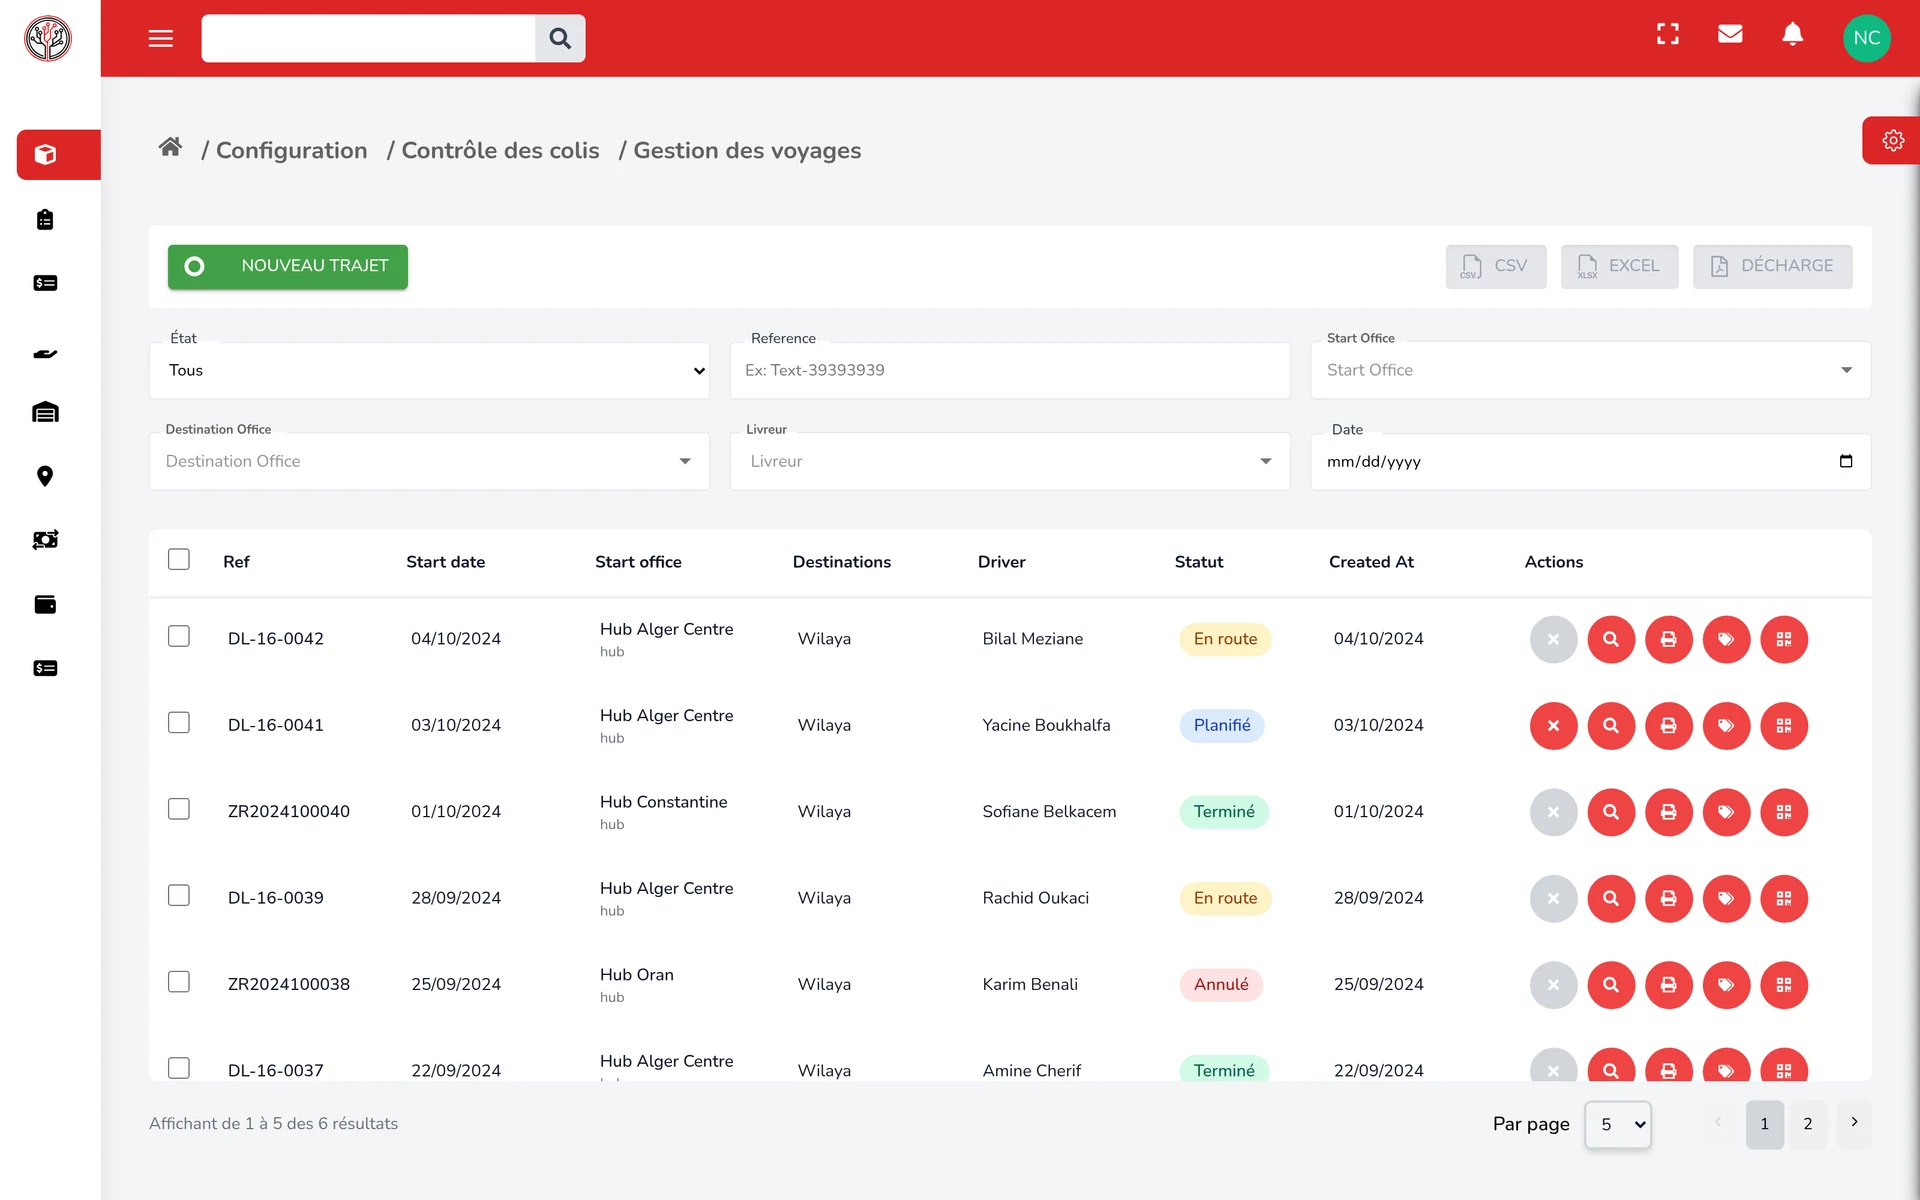This screenshot has width=1920, height=1200.
Task: Show QR code for DL-16-0039
Action: click(1784, 899)
